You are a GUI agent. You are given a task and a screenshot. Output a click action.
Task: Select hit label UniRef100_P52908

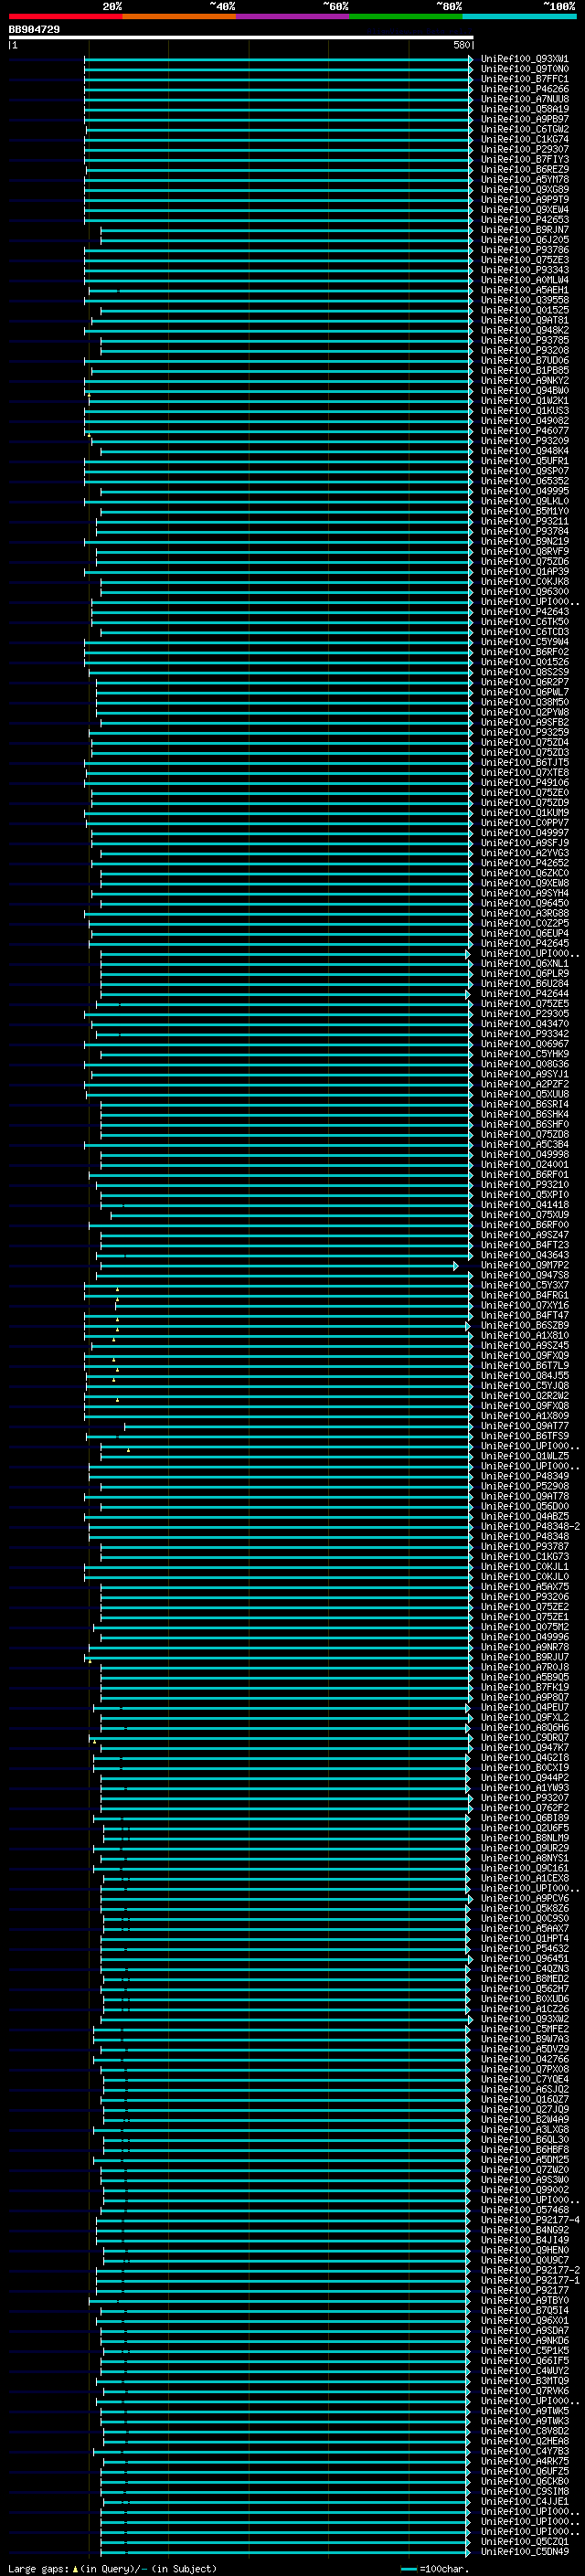coord(524,1486)
